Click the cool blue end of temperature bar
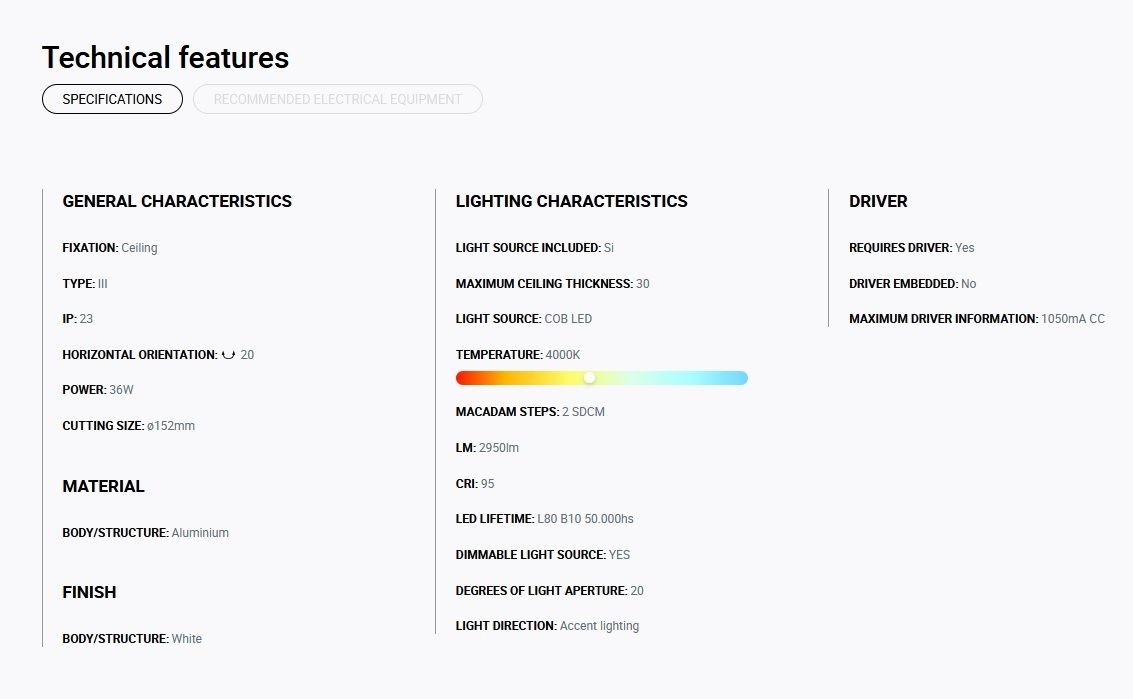 [x=738, y=378]
